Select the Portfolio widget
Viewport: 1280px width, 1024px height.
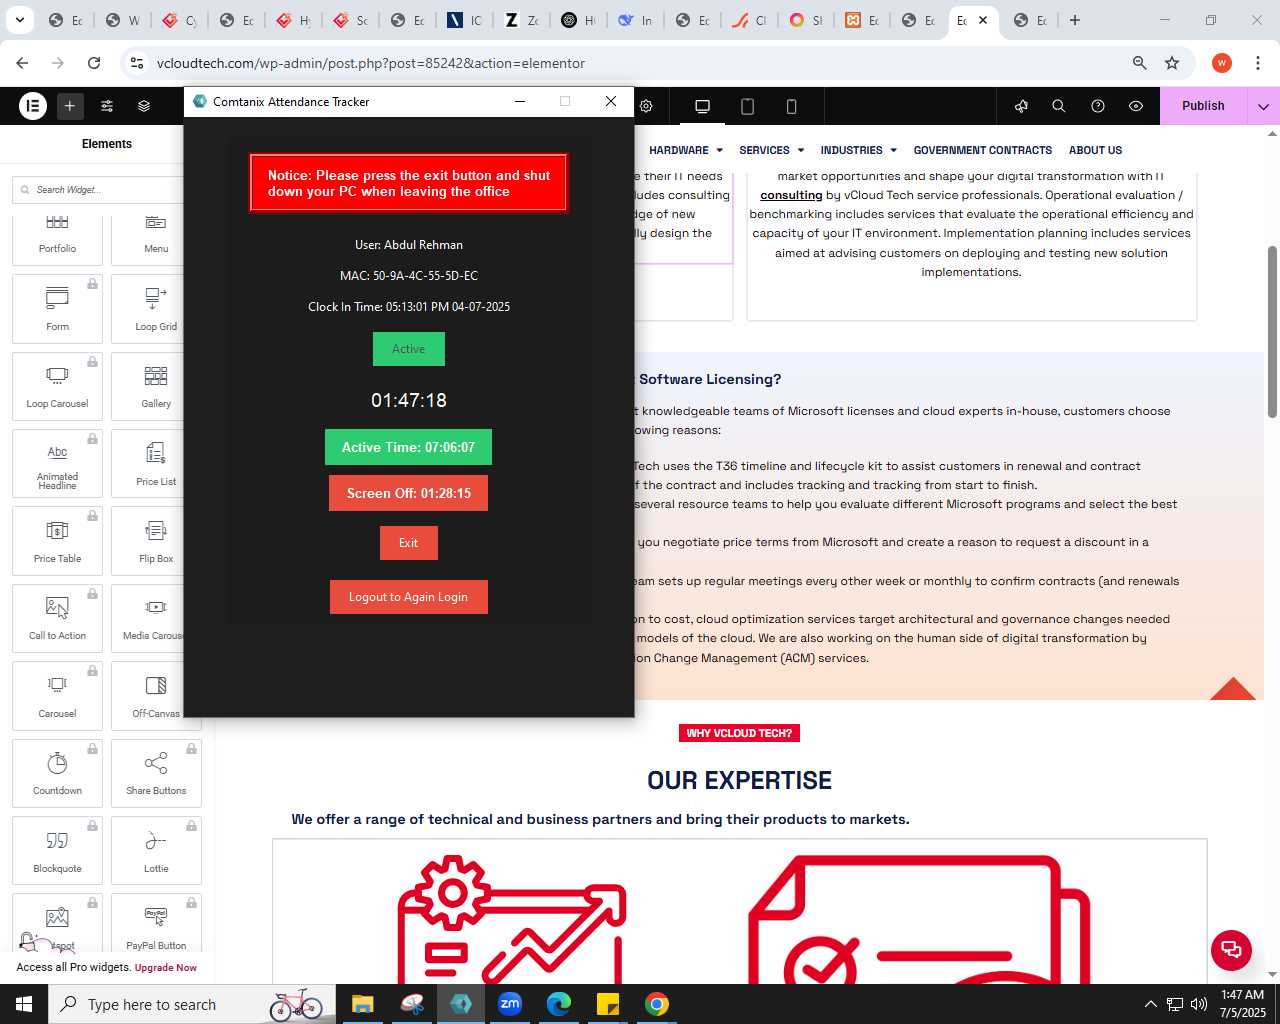tap(57, 238)
